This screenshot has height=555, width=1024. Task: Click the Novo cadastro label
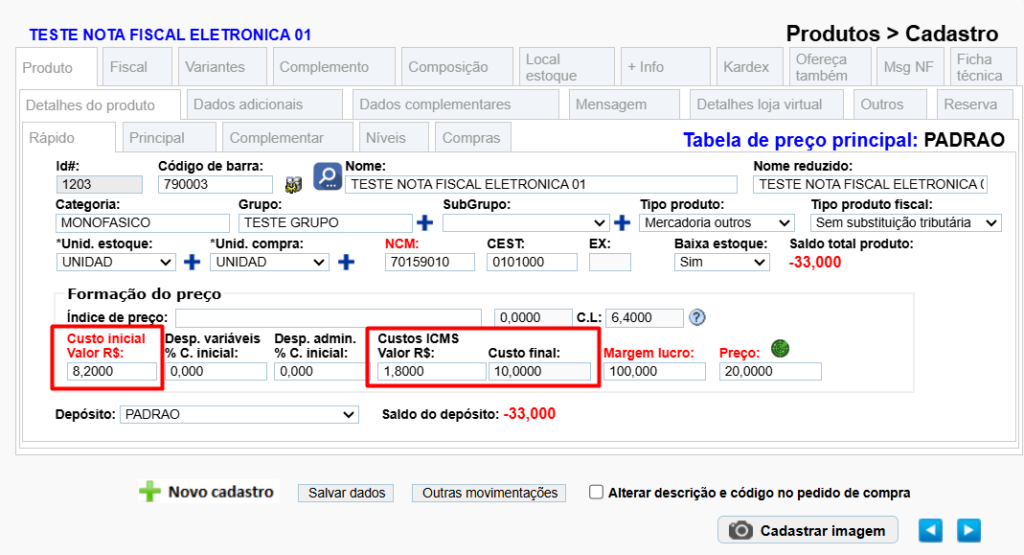[221, 492]
